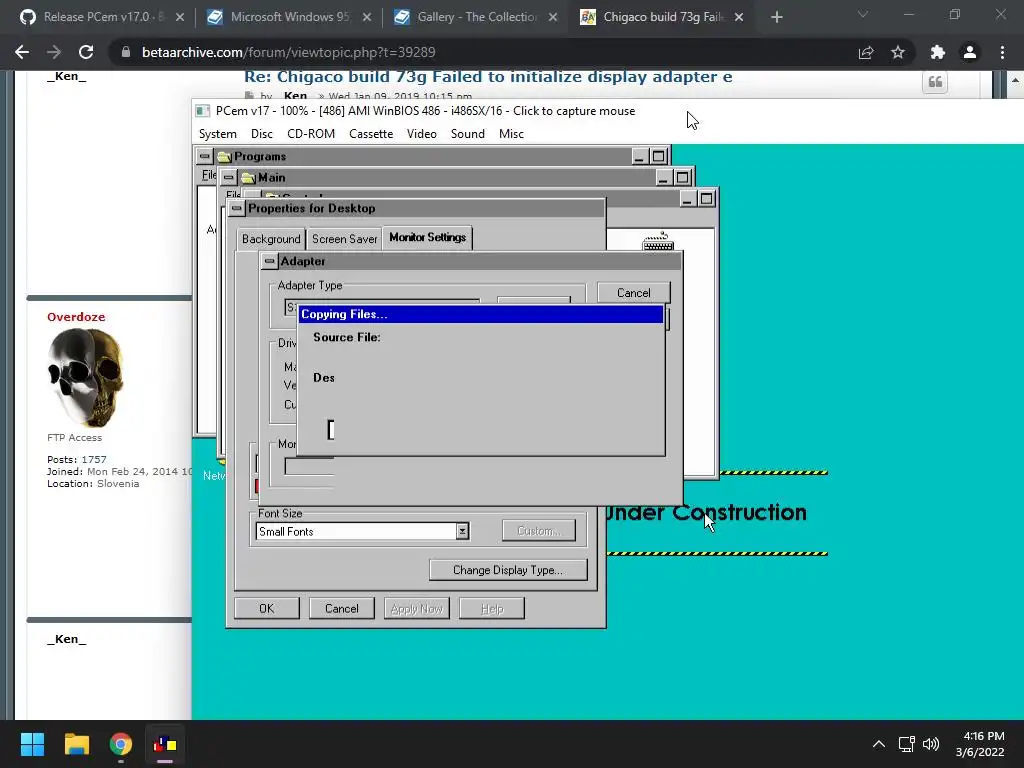Cancel the Properties for Desktop dialog
Screen dimensions: 1024x768
pyautogui.click(x=342, y=609)
